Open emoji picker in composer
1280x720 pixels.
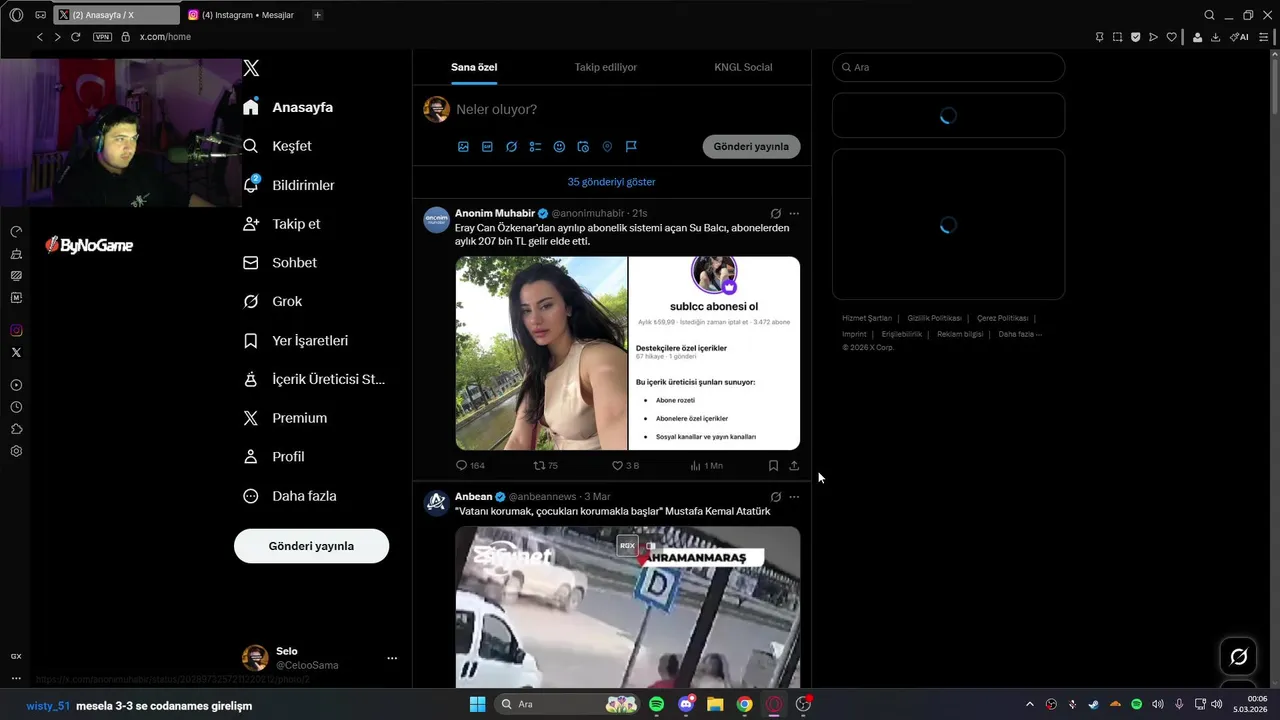[559, 147]
